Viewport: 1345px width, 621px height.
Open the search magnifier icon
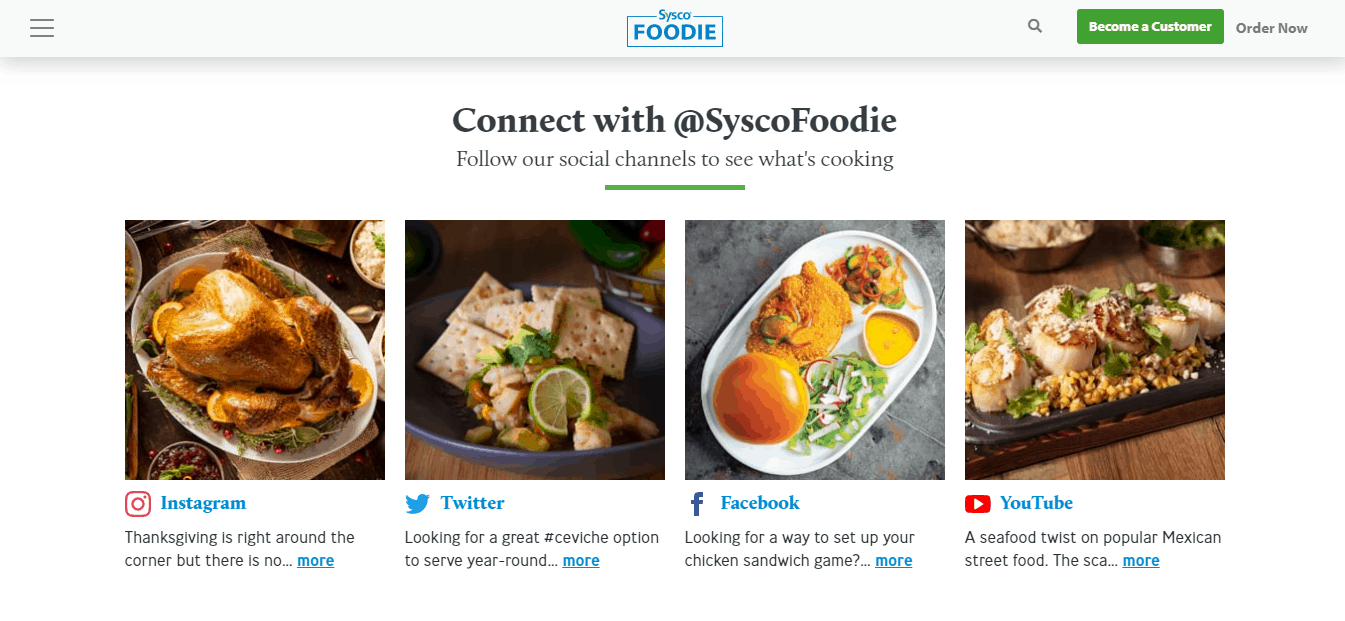(1034, 25)
